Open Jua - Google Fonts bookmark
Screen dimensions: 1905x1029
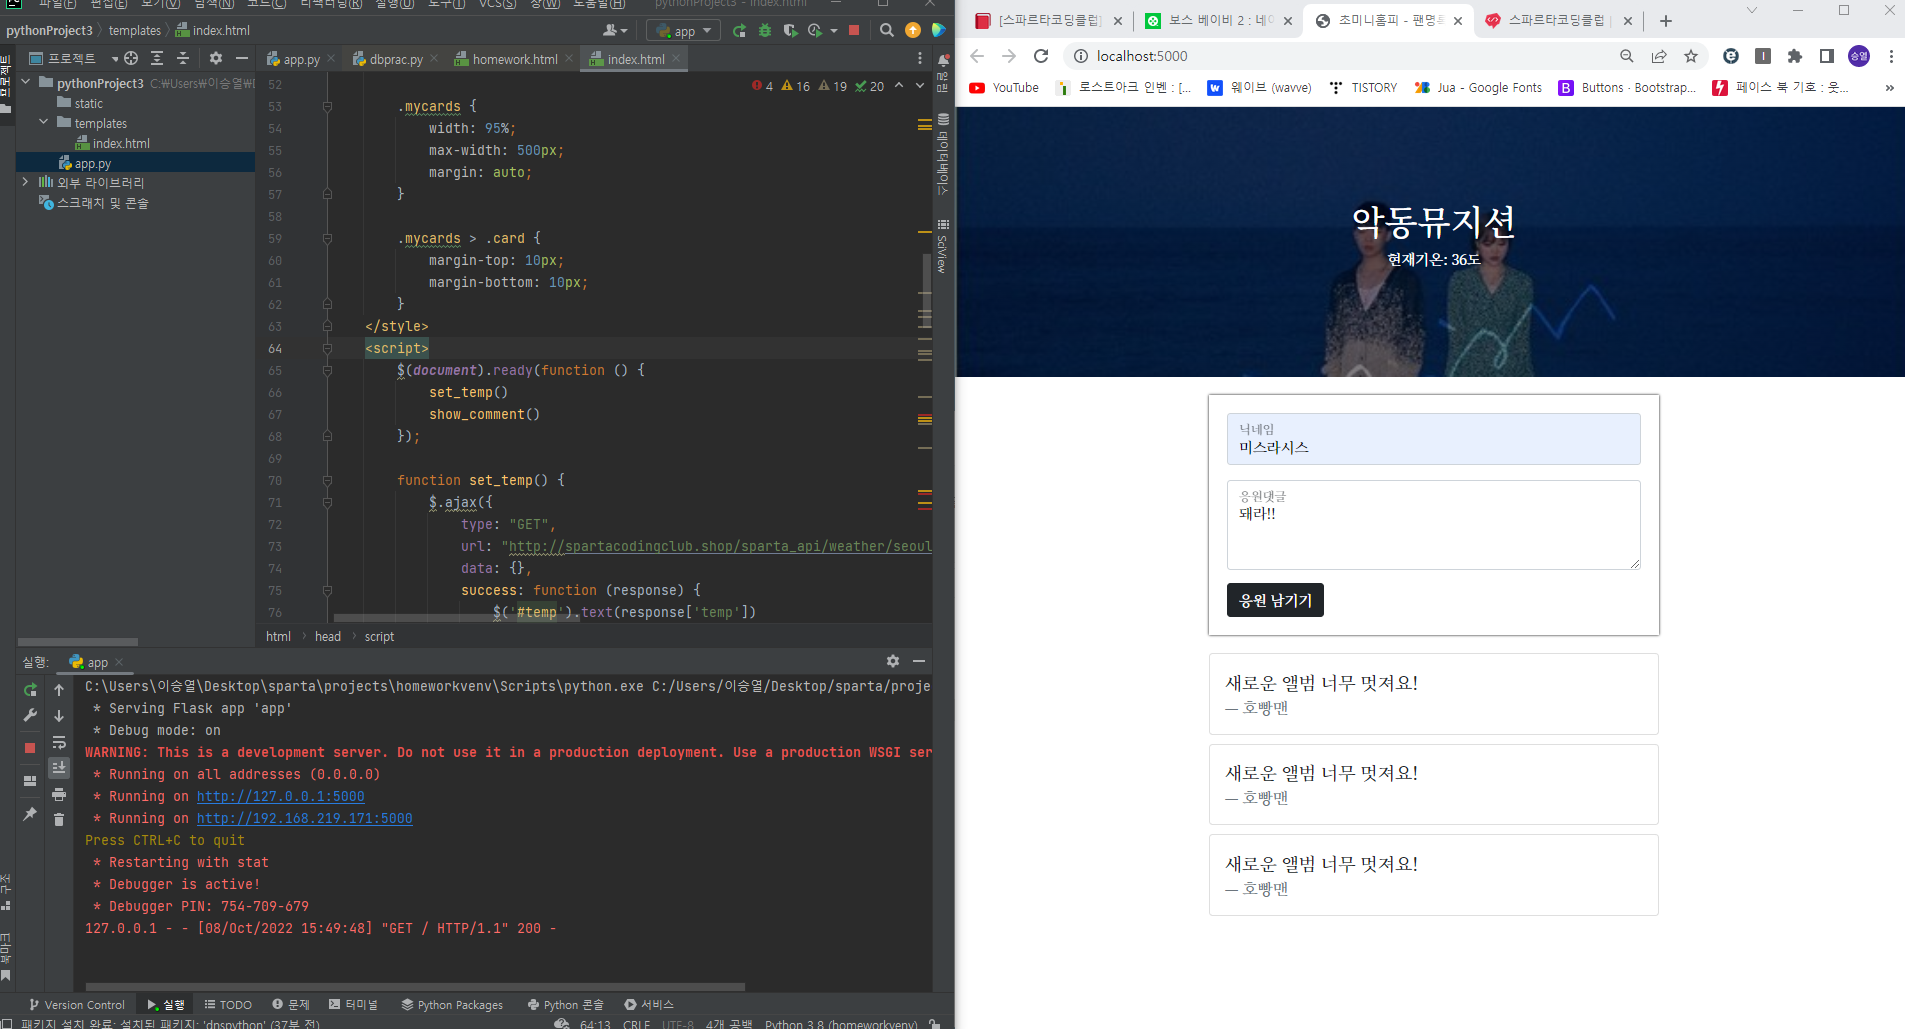tap(1478, 88)
